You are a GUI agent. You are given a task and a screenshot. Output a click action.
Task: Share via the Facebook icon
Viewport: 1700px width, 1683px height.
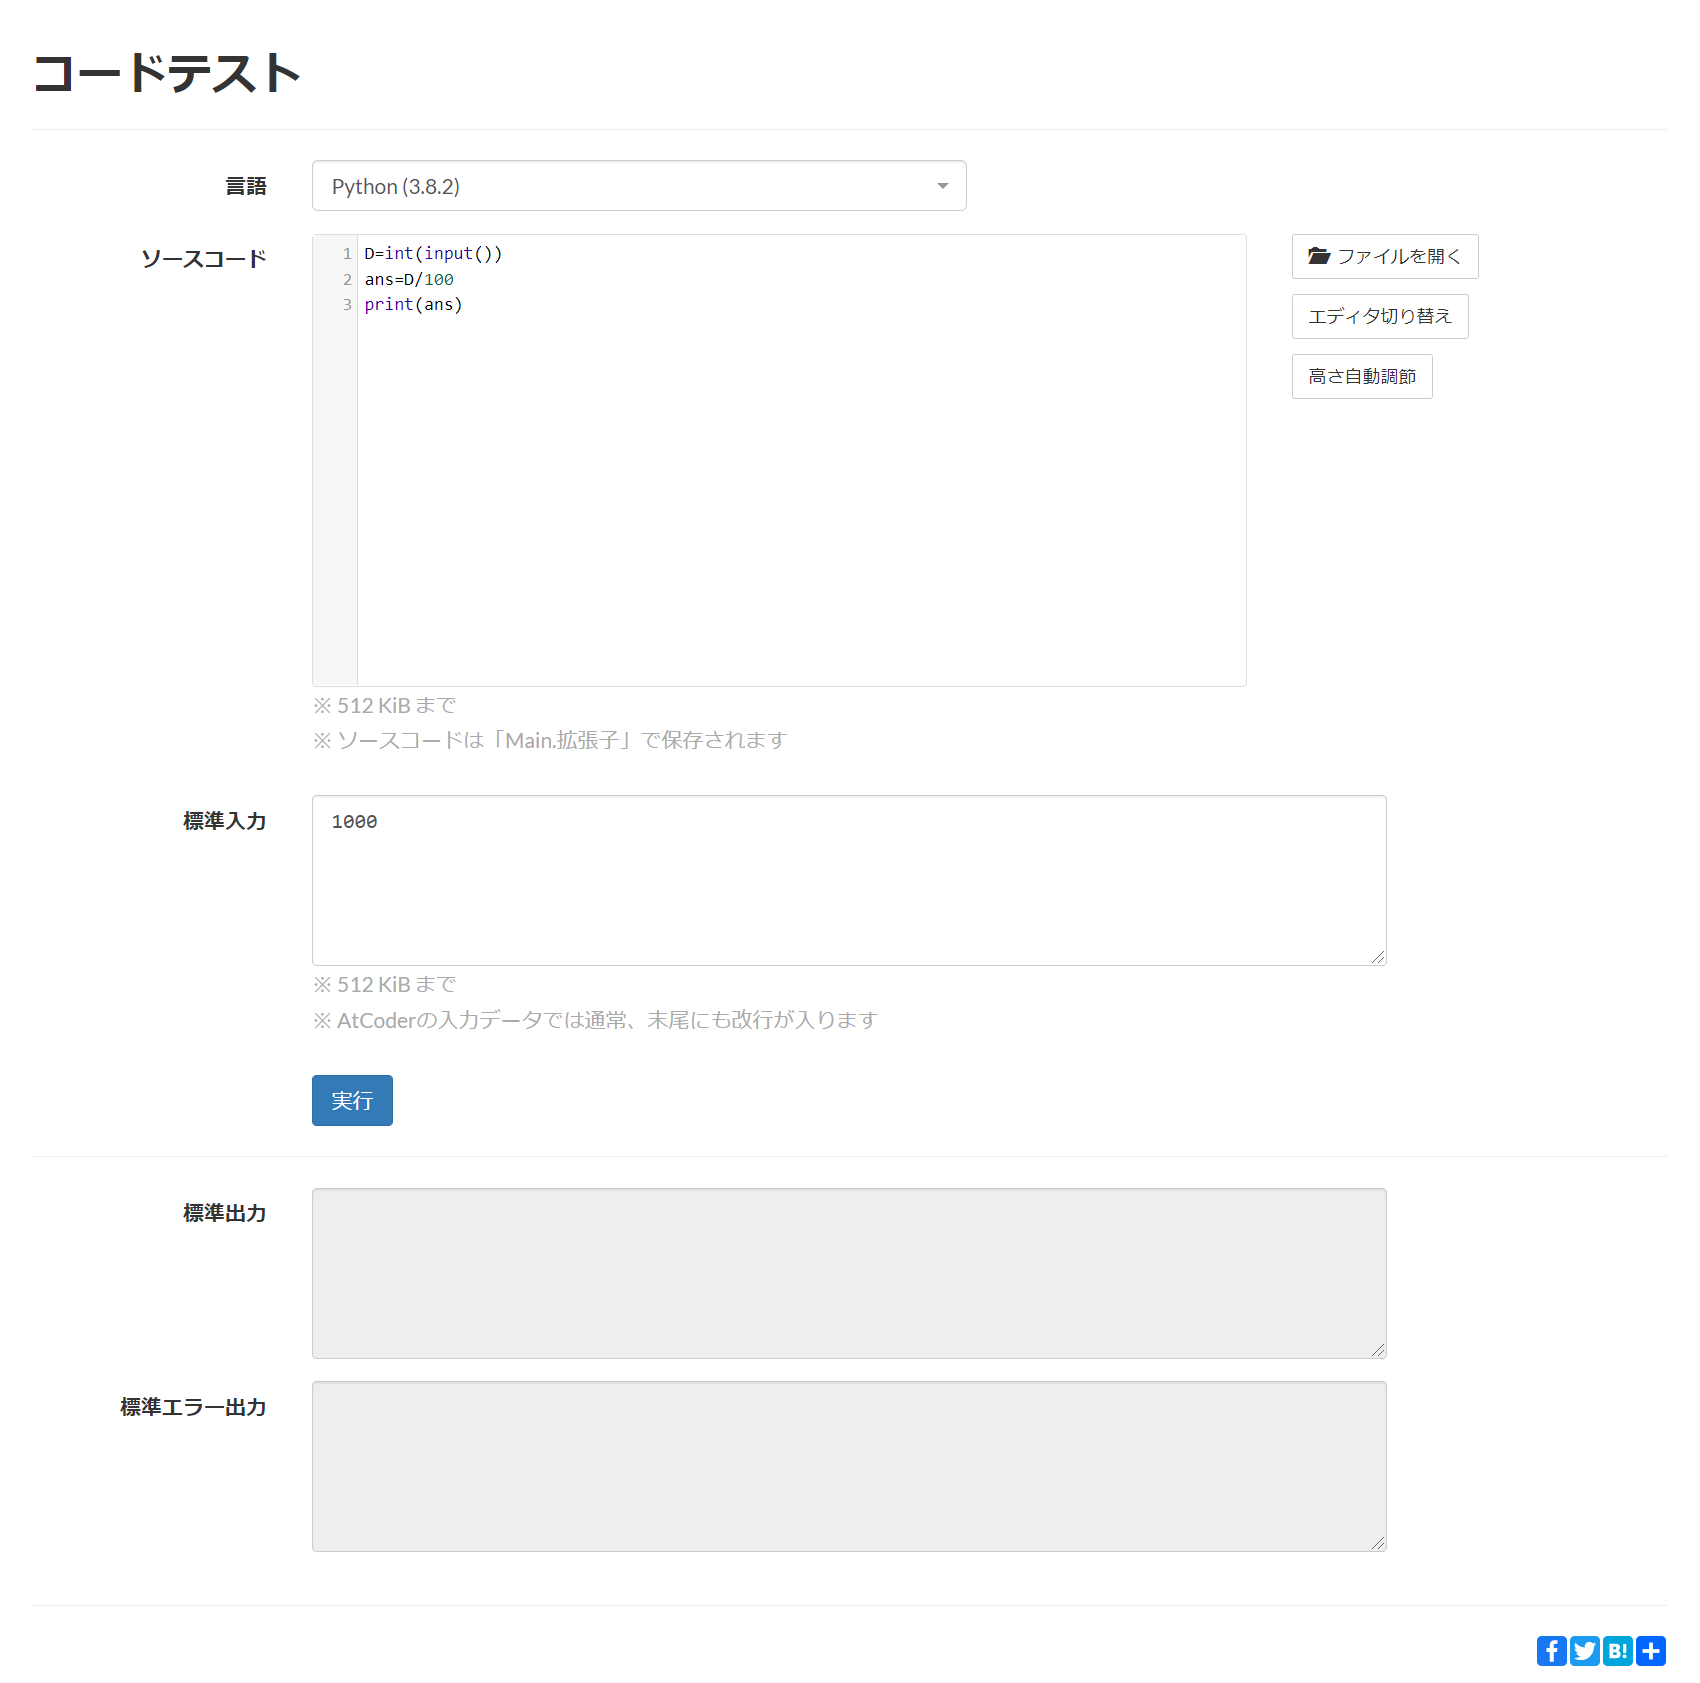point(1552,1651)
